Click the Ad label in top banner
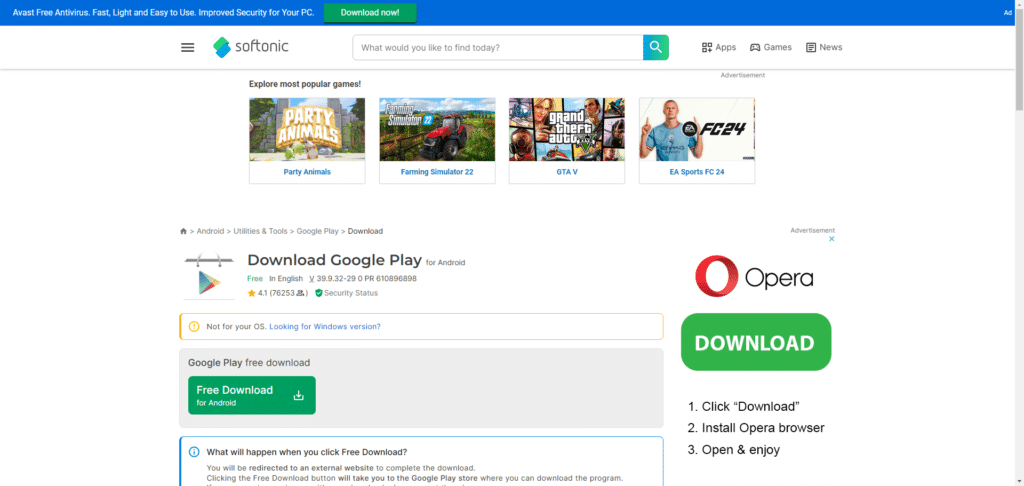Image resolution: width=1024 pixels, height=486 pixels. click(x=1008, y=13)
